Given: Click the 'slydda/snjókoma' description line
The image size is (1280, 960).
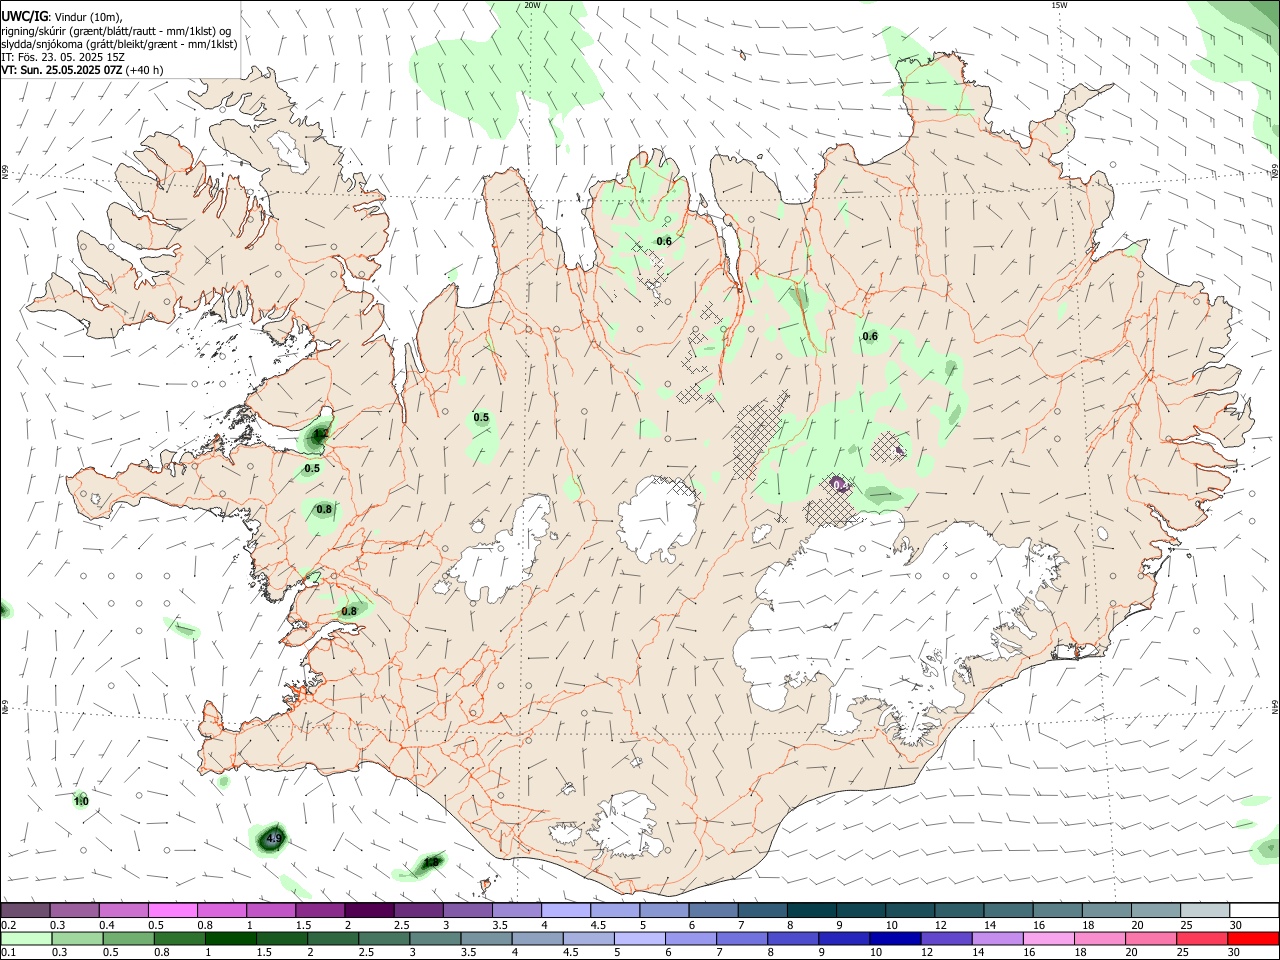Looking at the screenshot, I should tap(119, 44).
